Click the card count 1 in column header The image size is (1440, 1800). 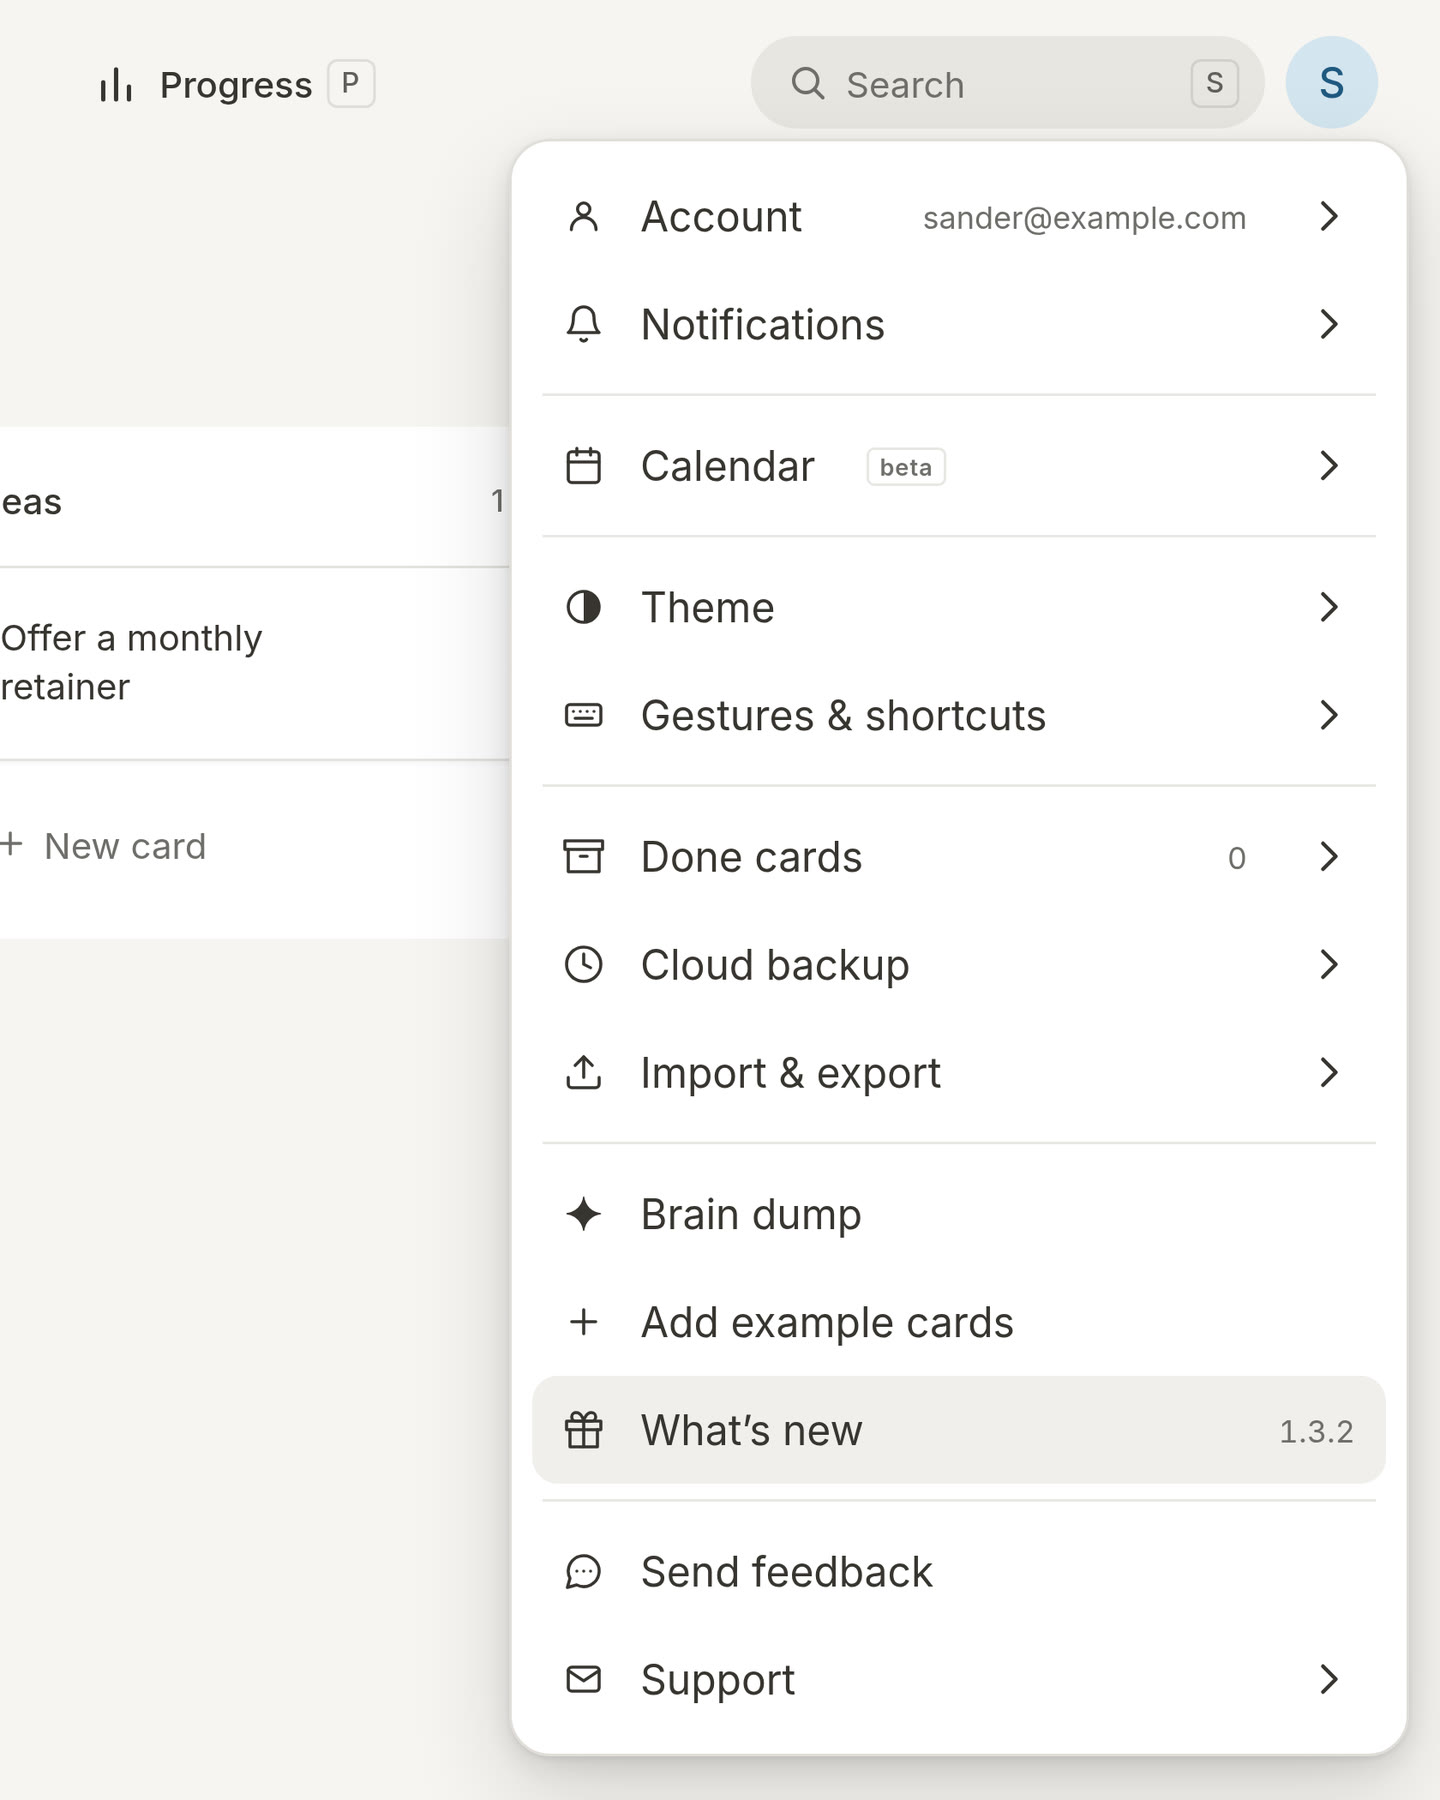(x=497, y=501)
